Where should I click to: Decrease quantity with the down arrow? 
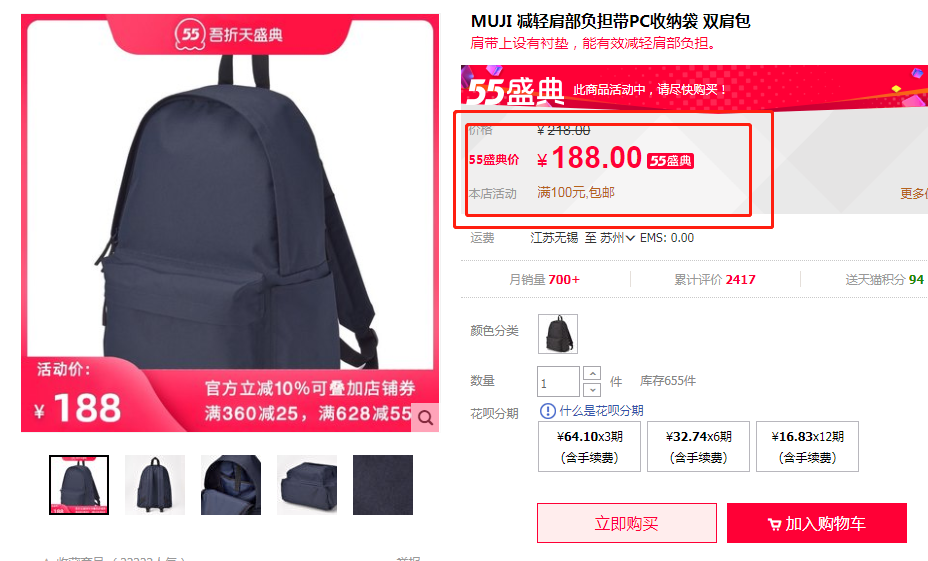click(x=592, y=389)
